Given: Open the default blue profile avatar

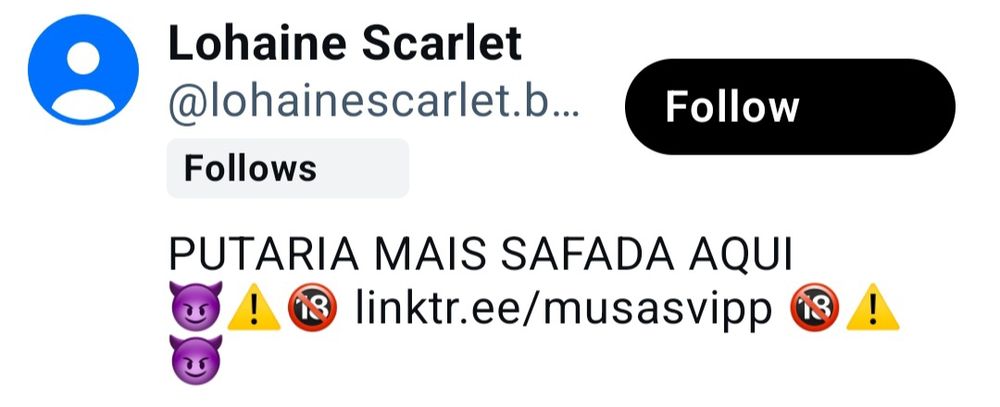Looking at the screenshot, I should pyautogui.click(x=83, y=70).
